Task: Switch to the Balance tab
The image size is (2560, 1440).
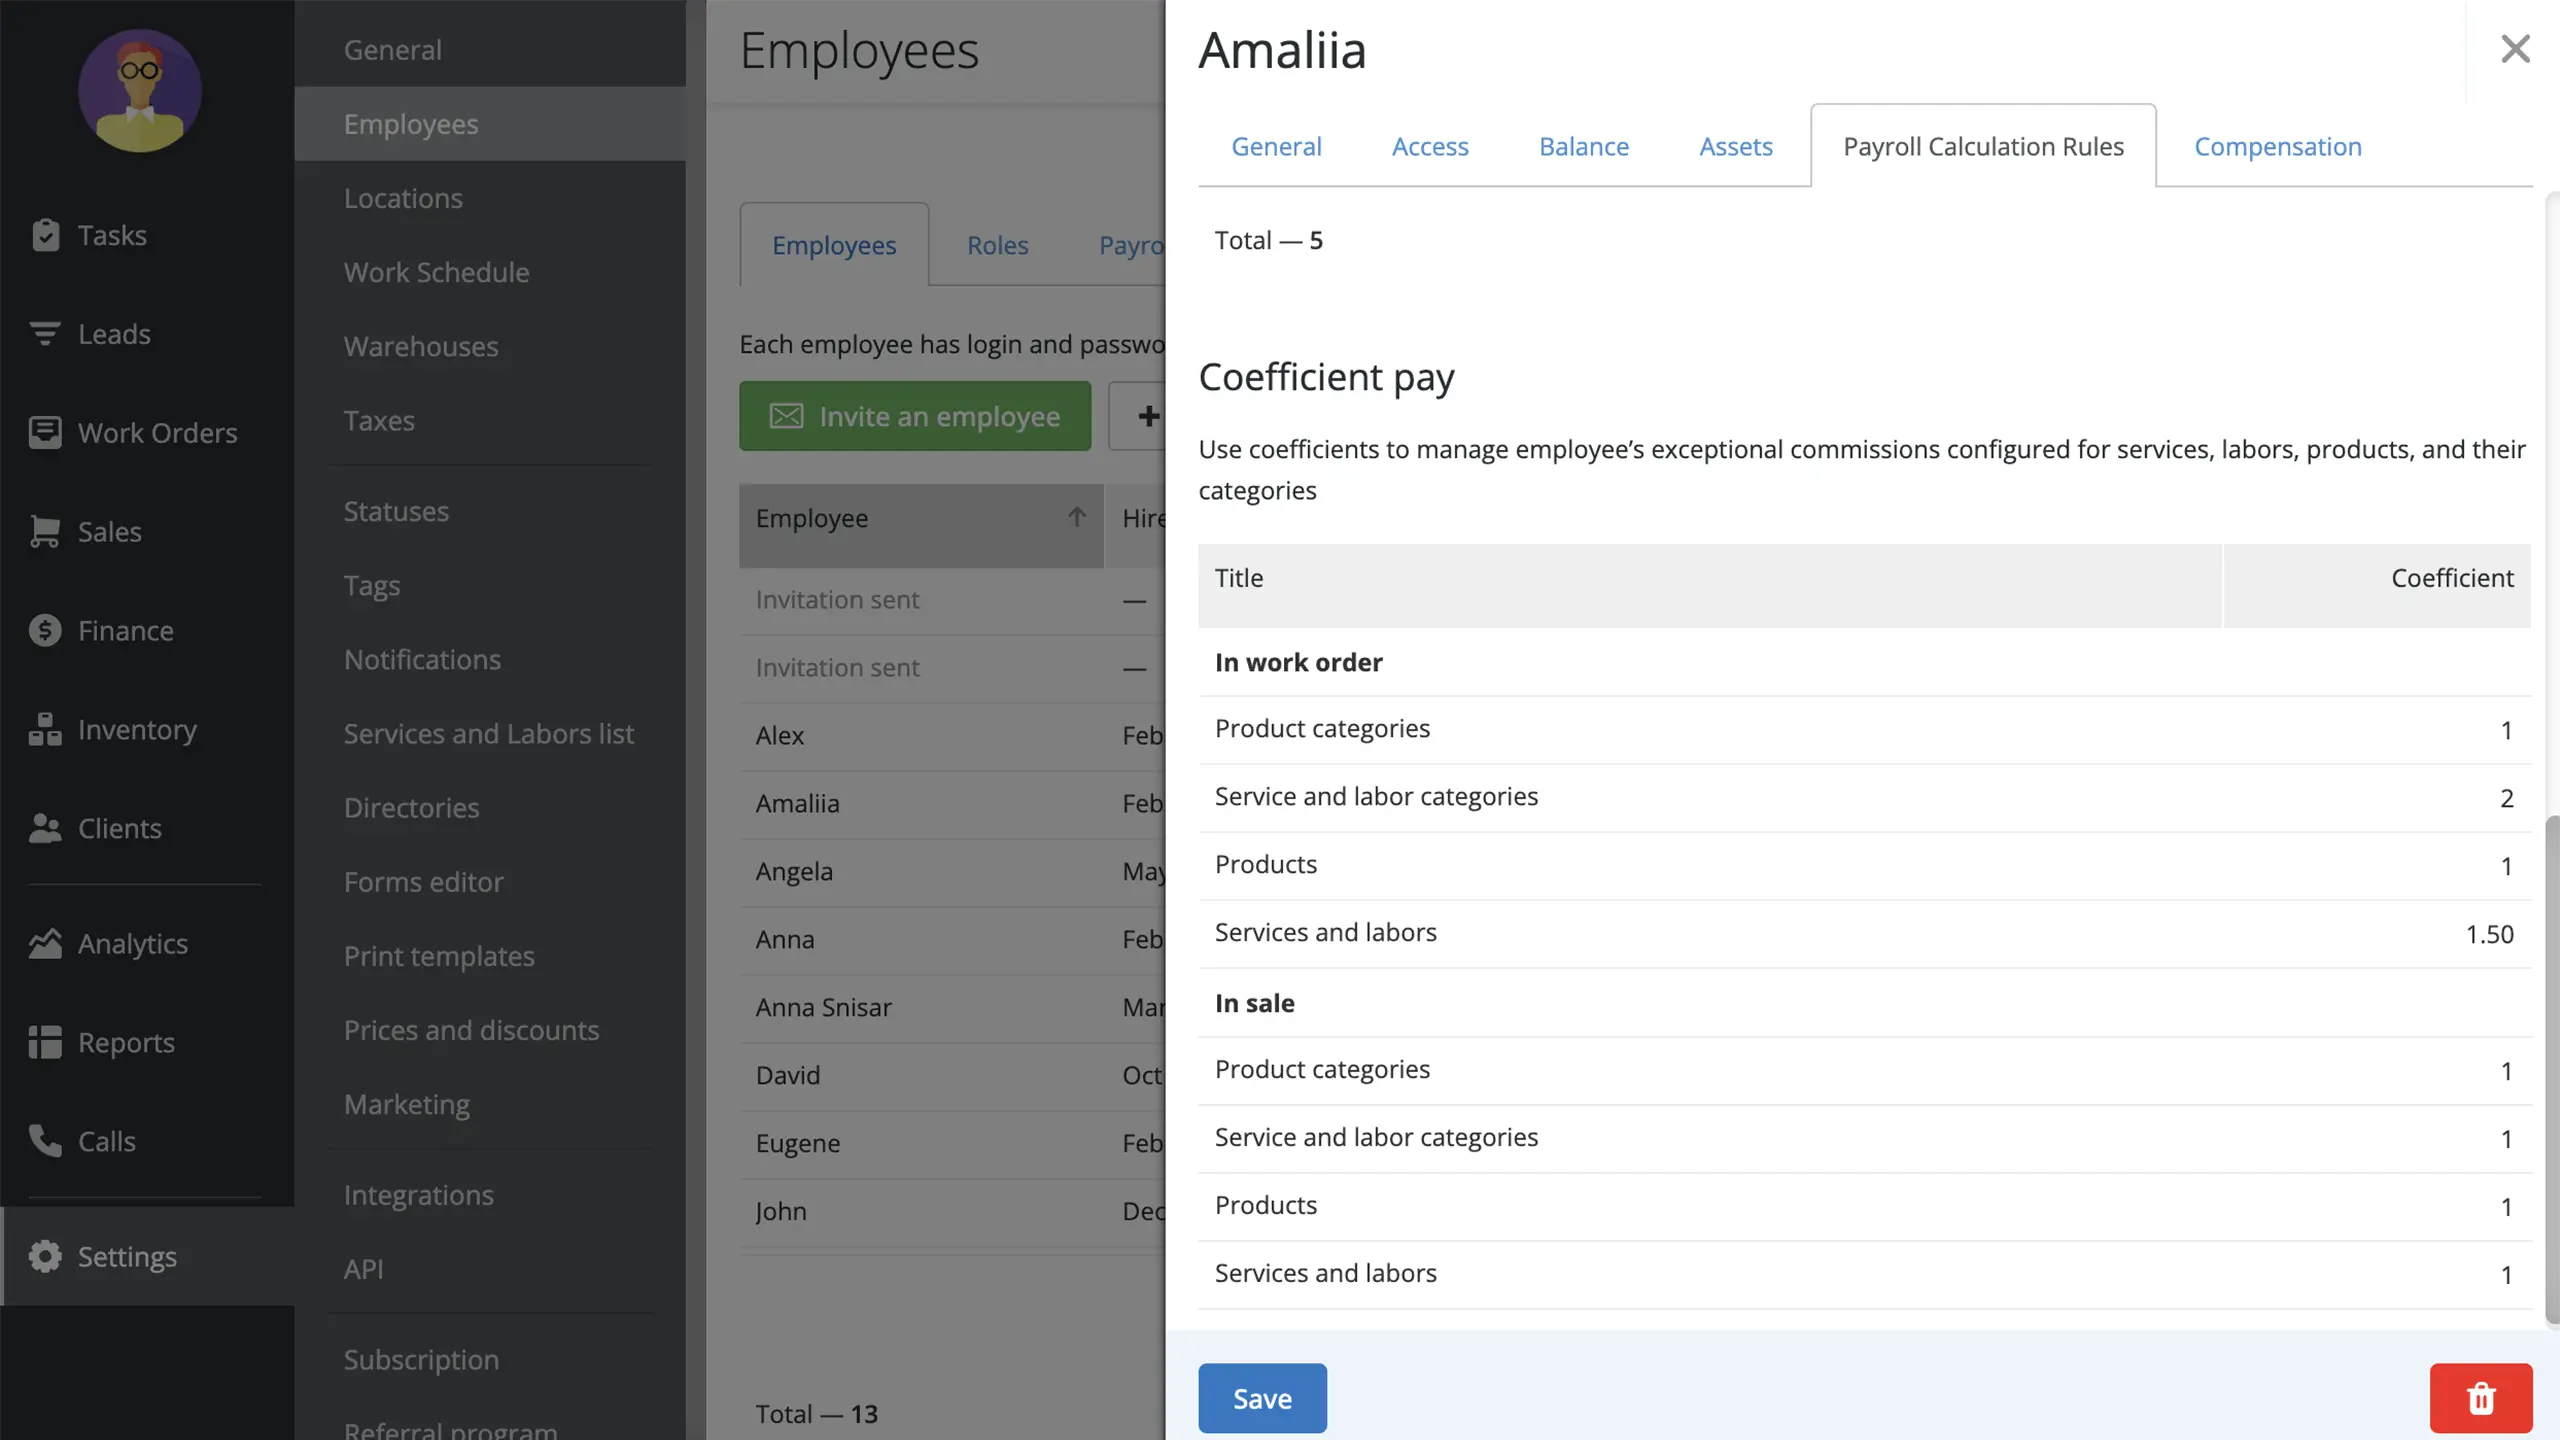Action: point(1582,144)
